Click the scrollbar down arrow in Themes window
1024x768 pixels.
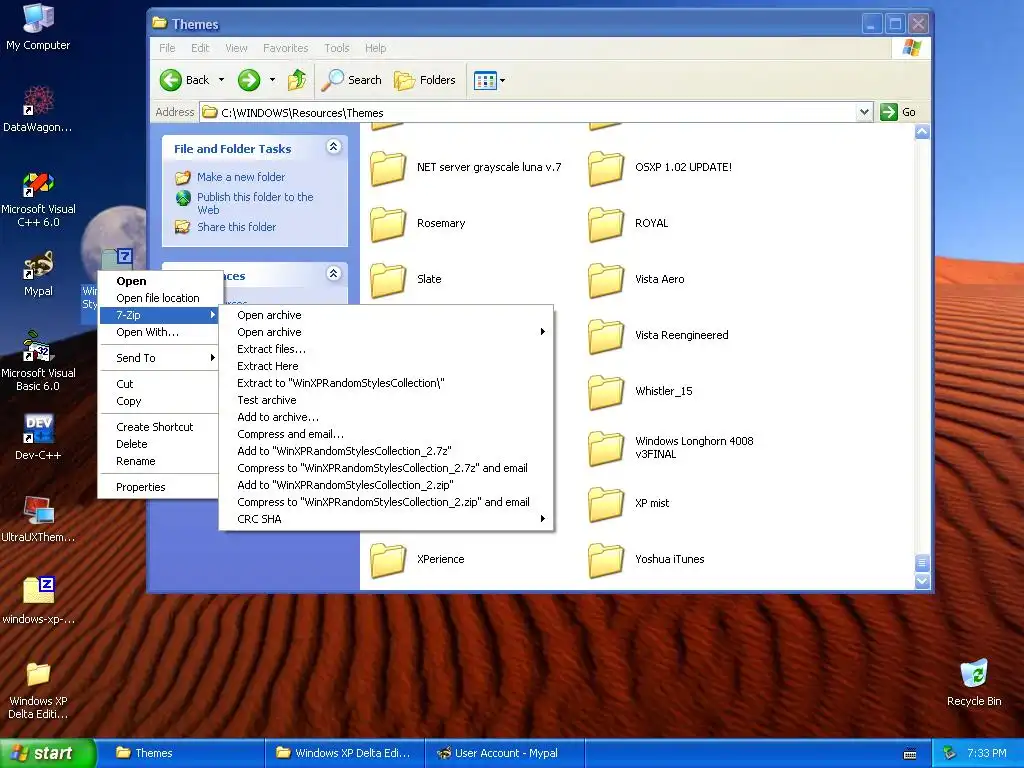922,581
